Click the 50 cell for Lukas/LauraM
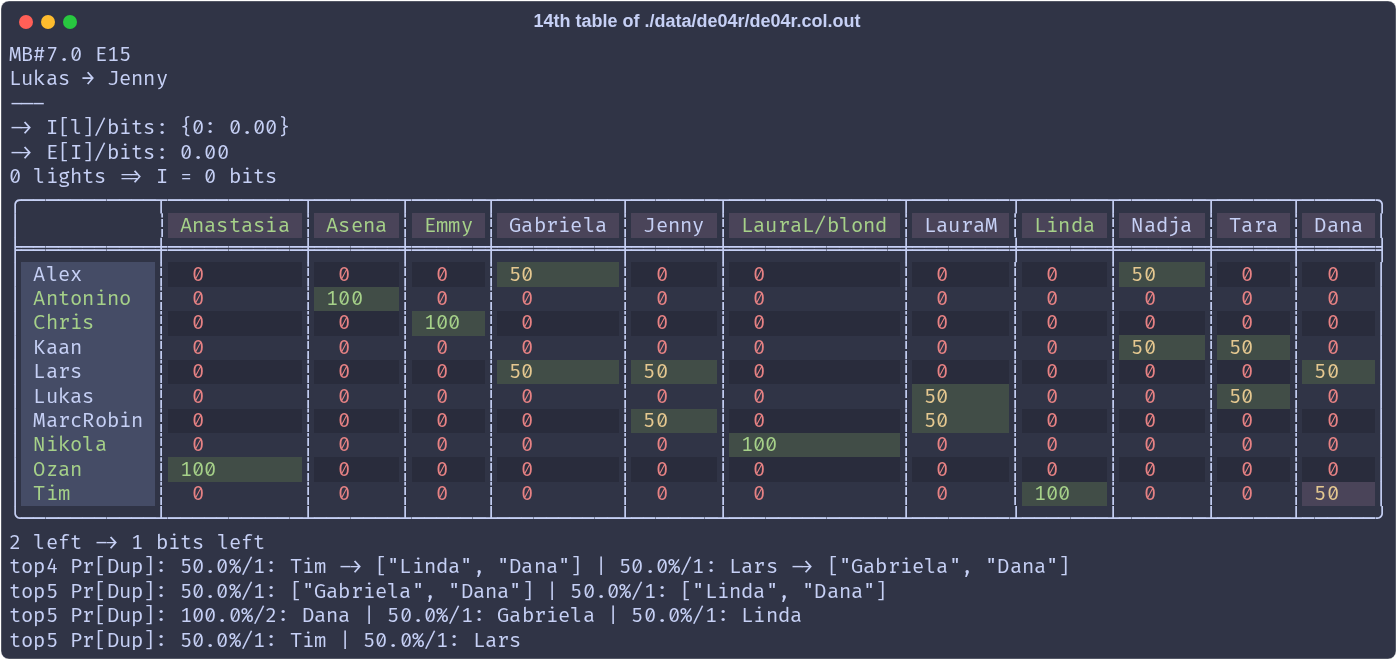1397x660 pixels. pyautogui.click(x=961, y=396)
